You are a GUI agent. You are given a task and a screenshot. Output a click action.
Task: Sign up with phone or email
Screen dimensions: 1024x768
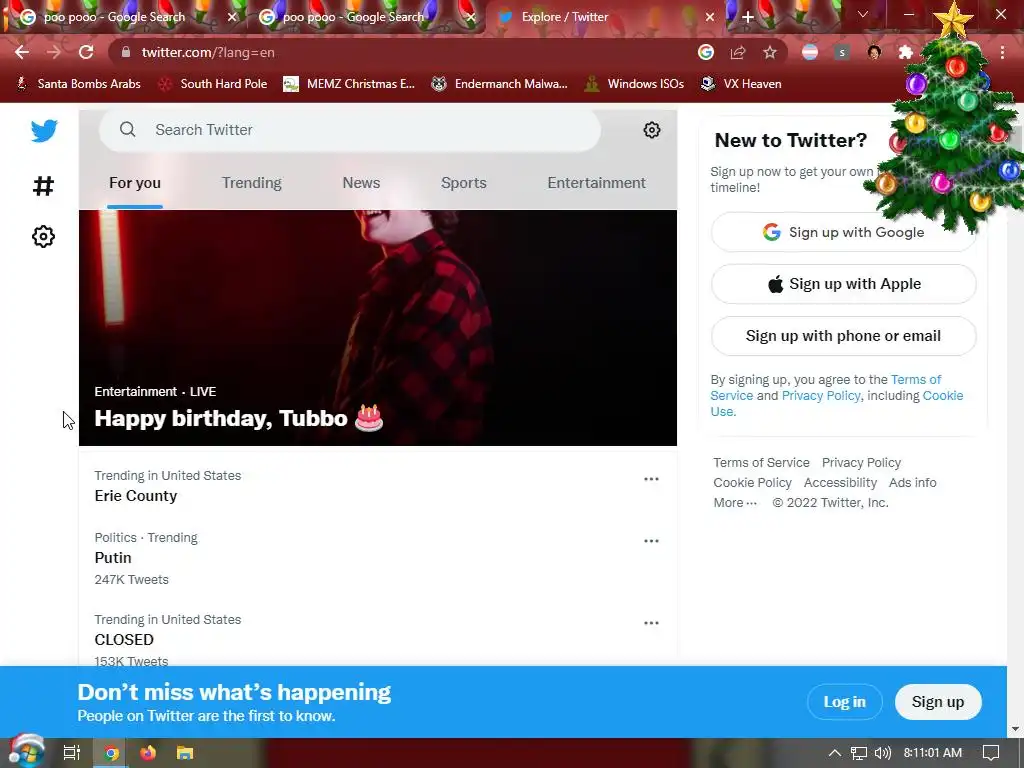[843, 336]
